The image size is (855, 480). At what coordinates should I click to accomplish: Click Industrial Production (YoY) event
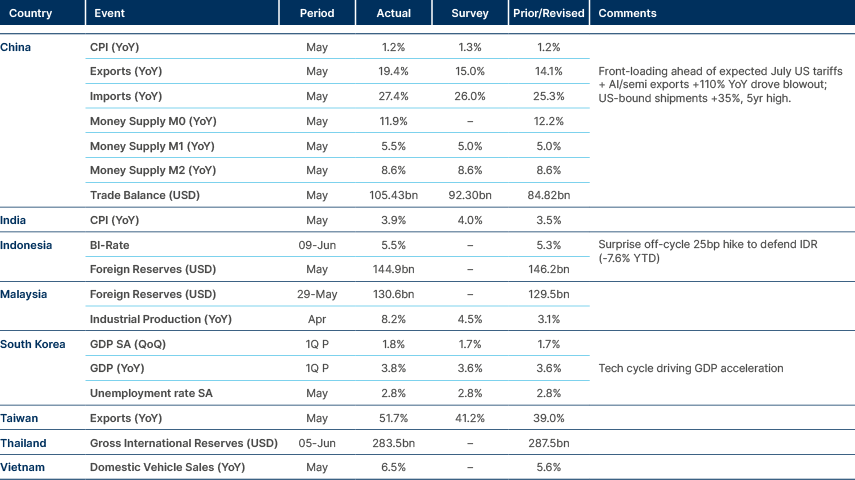(160, 319)
